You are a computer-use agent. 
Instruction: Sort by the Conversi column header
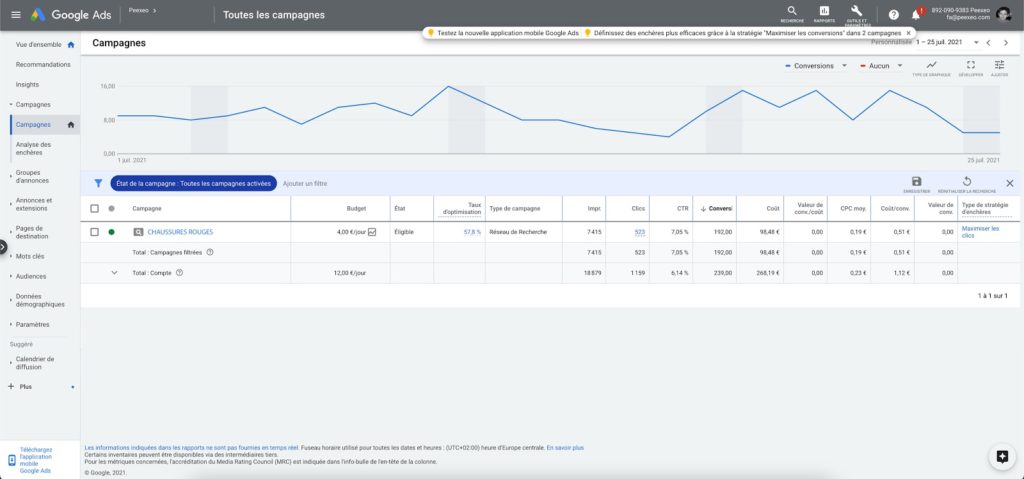click(x=716, y=208)
